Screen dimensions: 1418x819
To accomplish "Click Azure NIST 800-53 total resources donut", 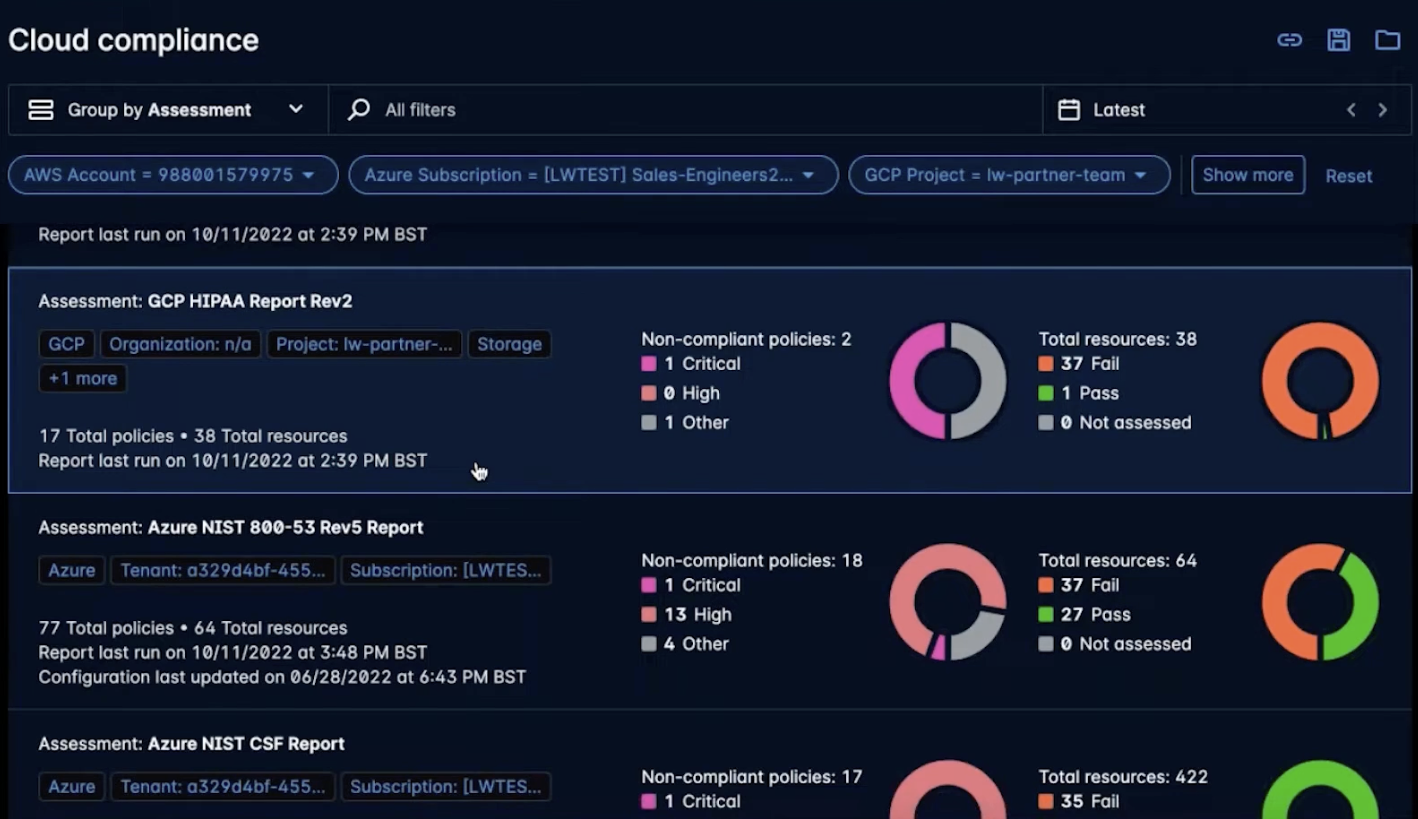I will pyautogui.click(x=1321, y=602).
